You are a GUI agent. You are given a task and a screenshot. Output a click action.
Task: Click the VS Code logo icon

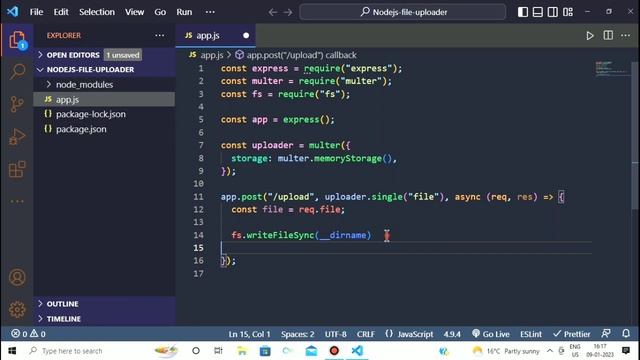[13, 11]
